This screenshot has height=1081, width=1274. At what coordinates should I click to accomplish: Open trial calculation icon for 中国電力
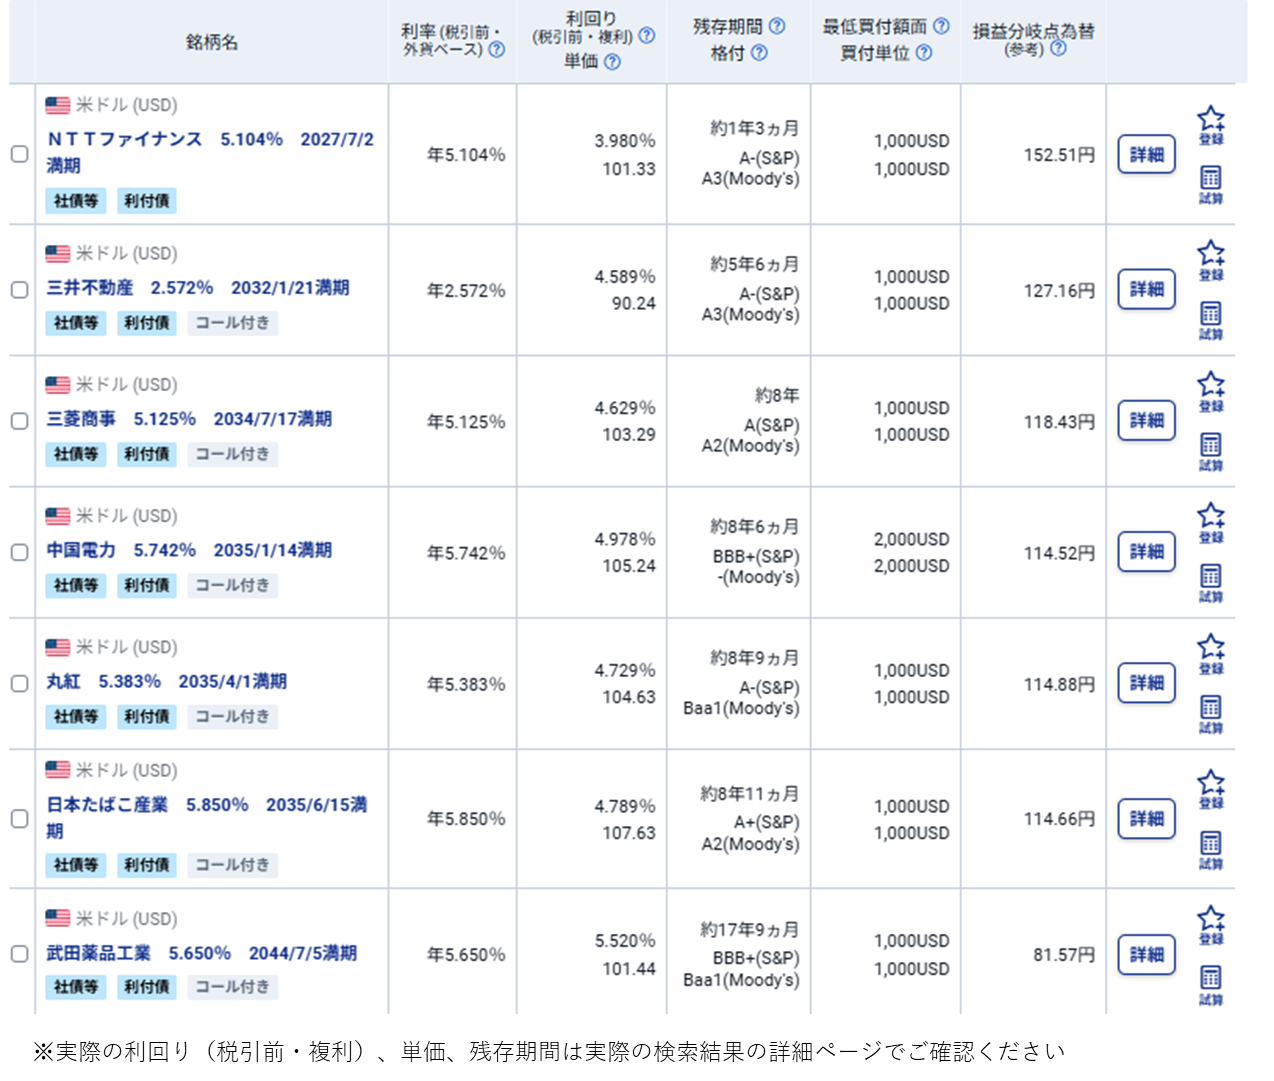(x=1210, y=578)
